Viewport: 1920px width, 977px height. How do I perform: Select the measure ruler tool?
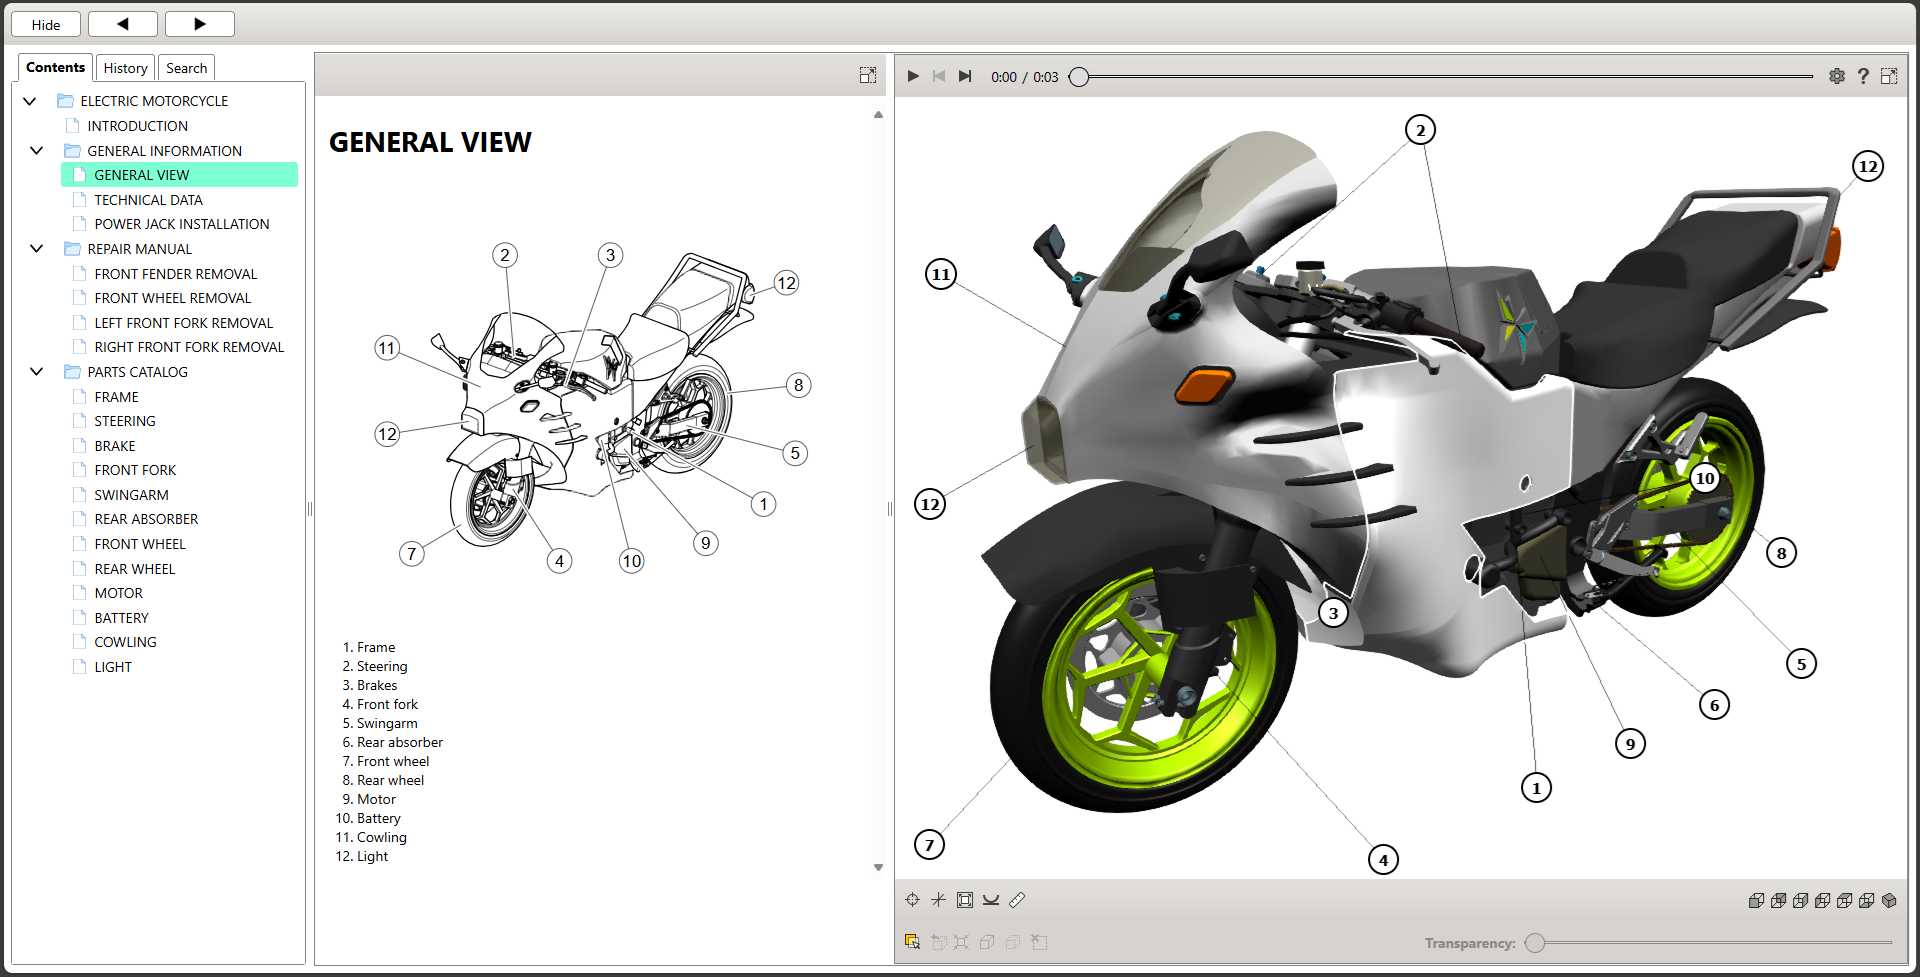click(x=1017, y=900)
